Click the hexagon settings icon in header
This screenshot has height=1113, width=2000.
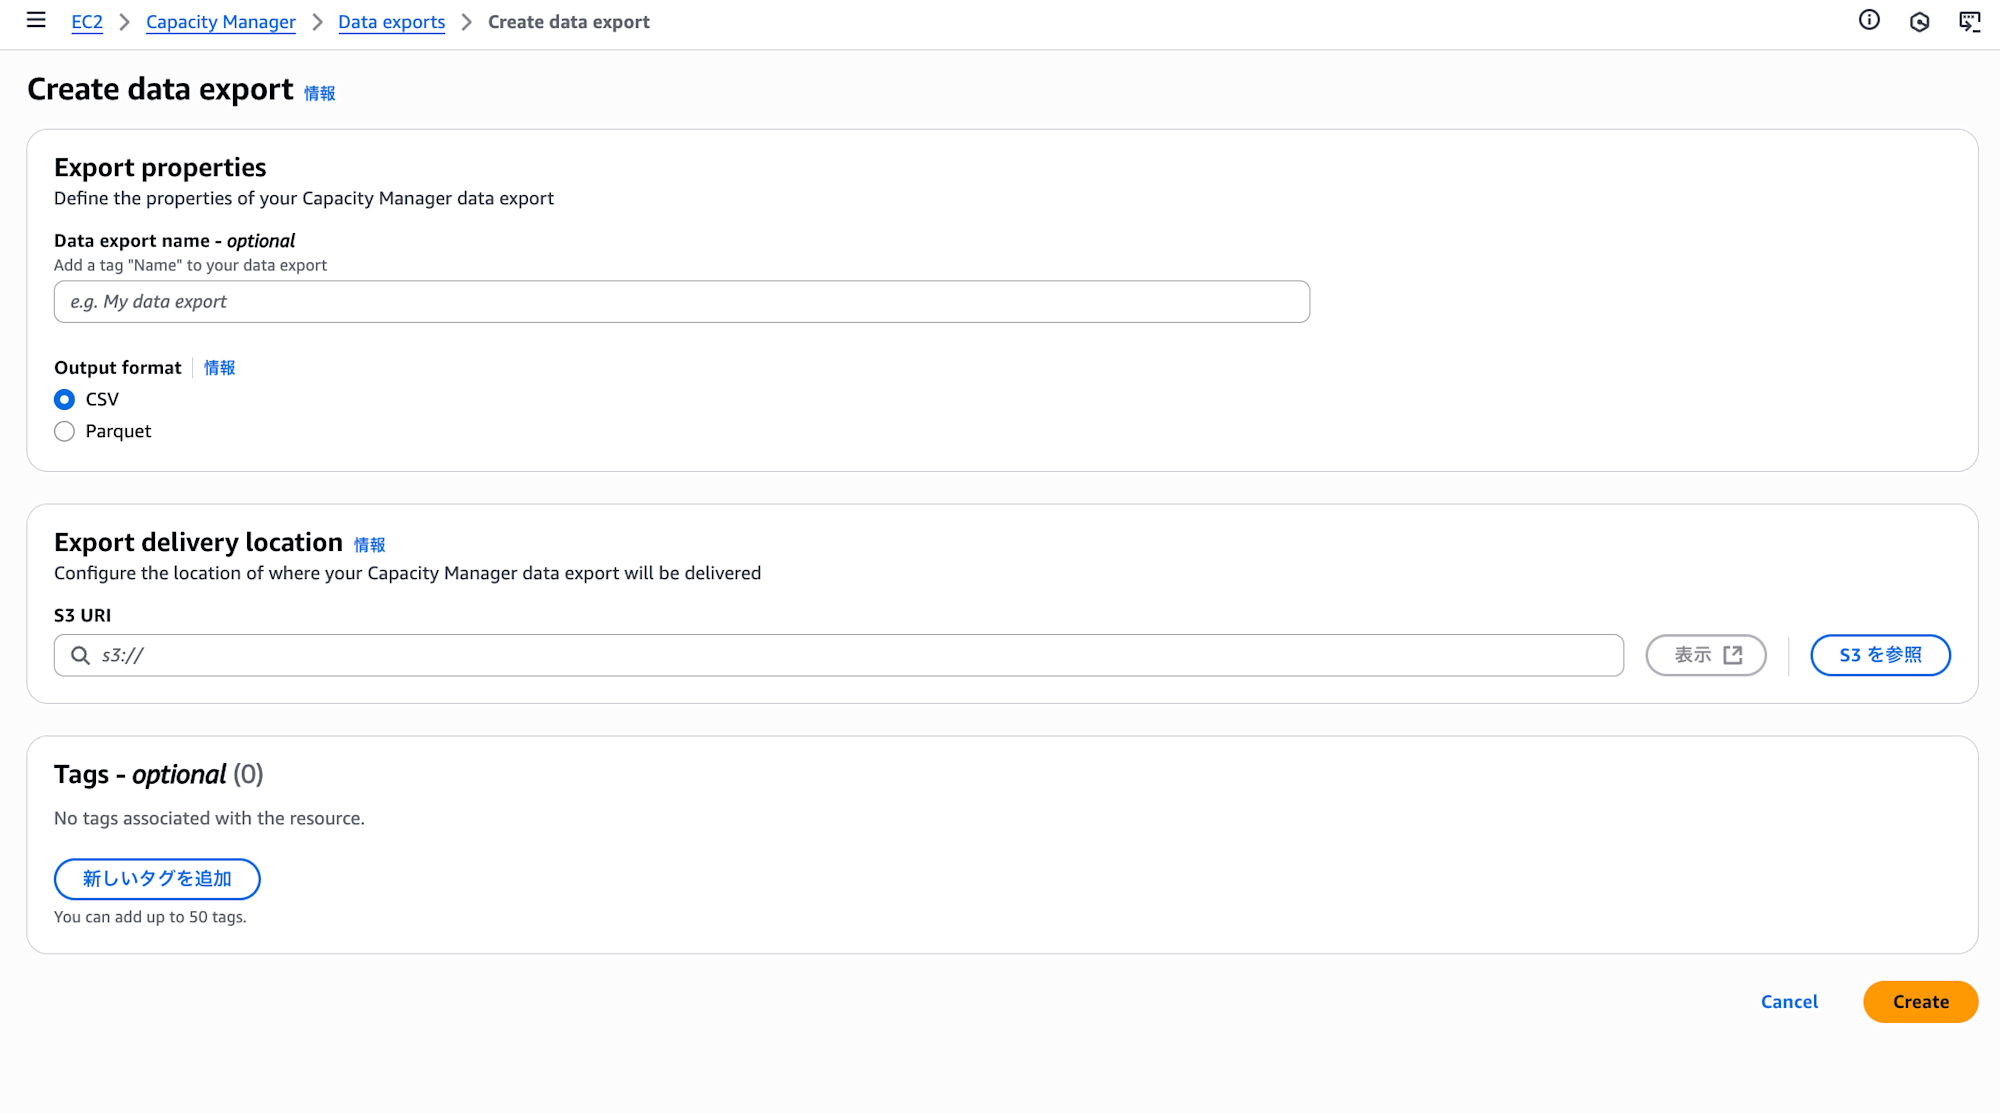tap(1919, 22)
